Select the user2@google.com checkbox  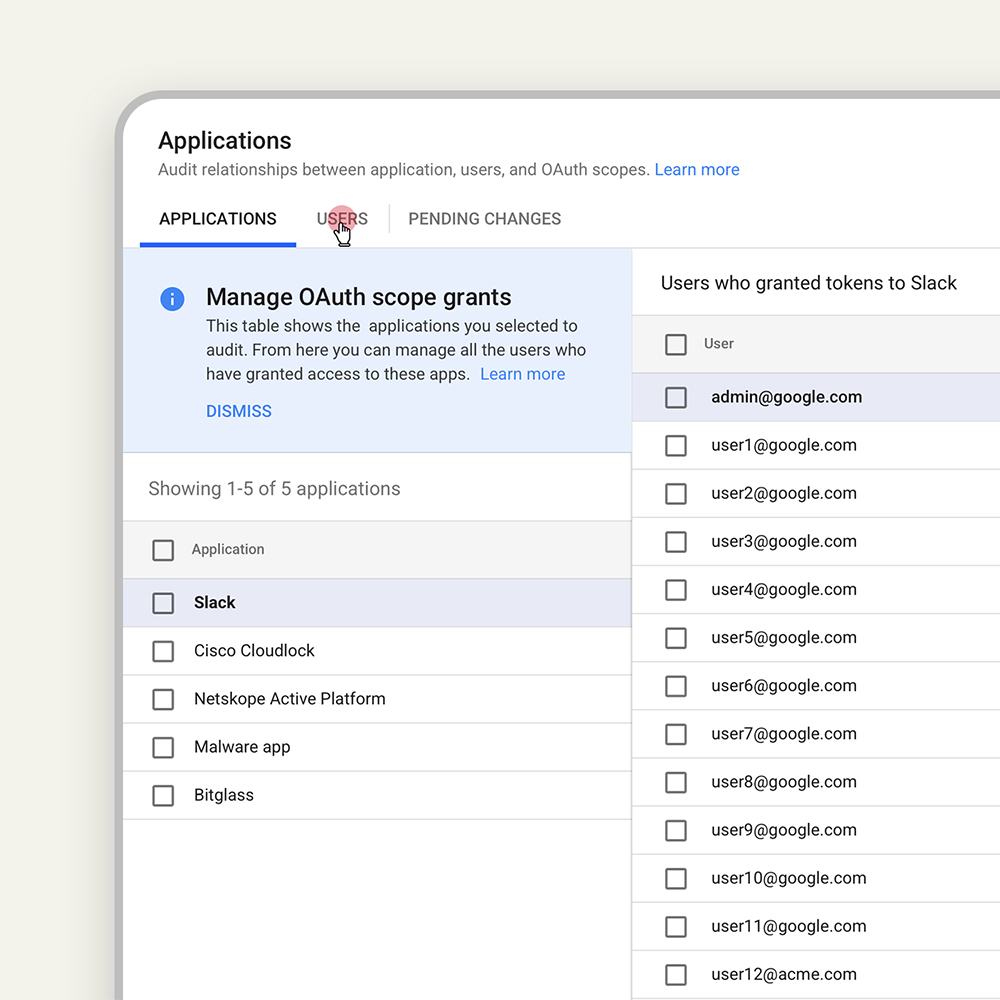coord(676,494)
